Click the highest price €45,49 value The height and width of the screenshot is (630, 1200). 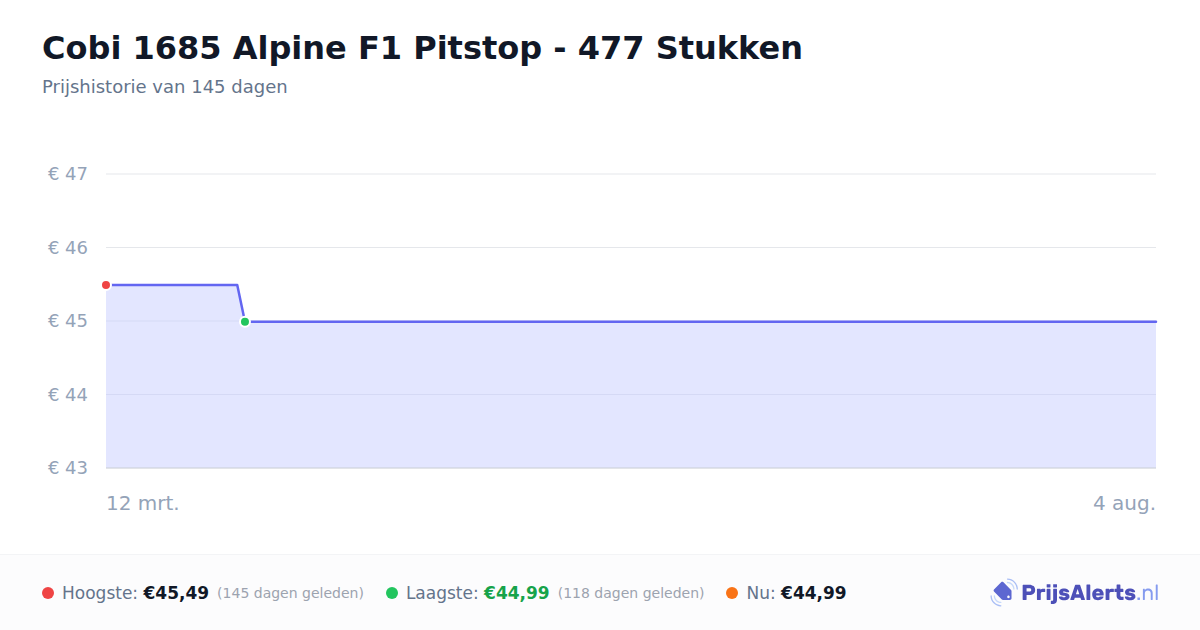click(x=176, y=593)
